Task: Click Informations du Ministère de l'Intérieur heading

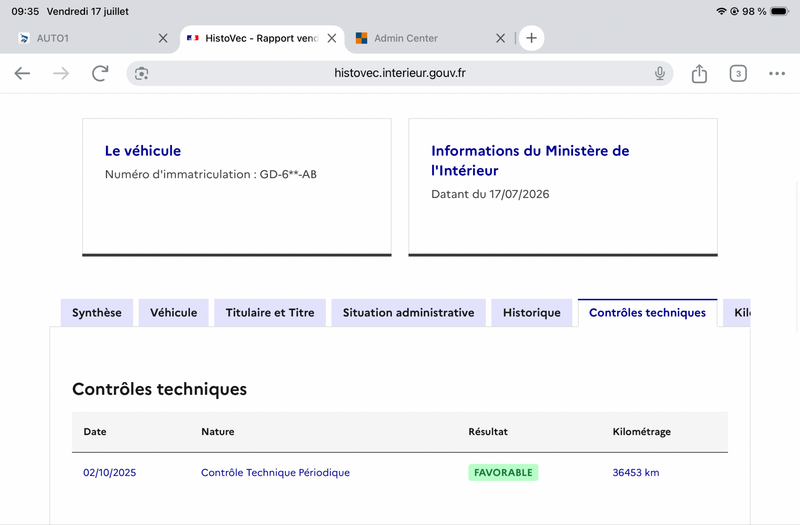Action: pyautogui.click(x=530, y=160)
